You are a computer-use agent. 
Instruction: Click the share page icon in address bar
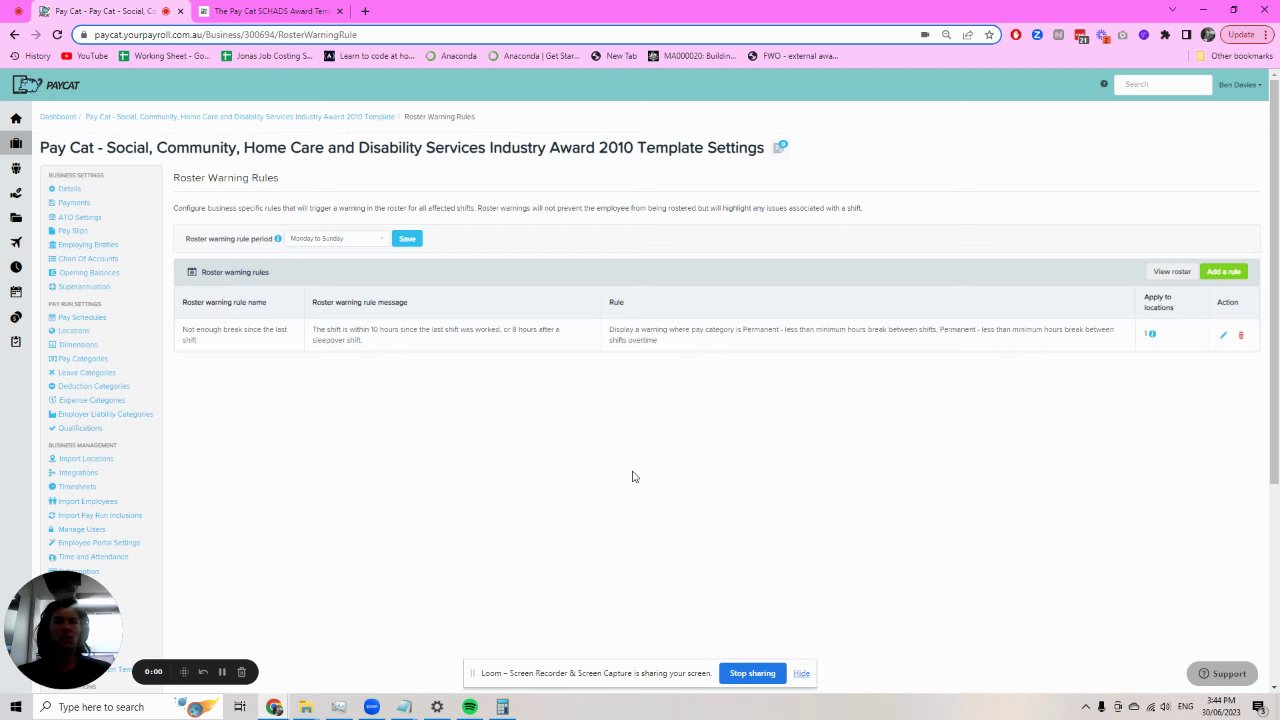(x=968, y=34)
